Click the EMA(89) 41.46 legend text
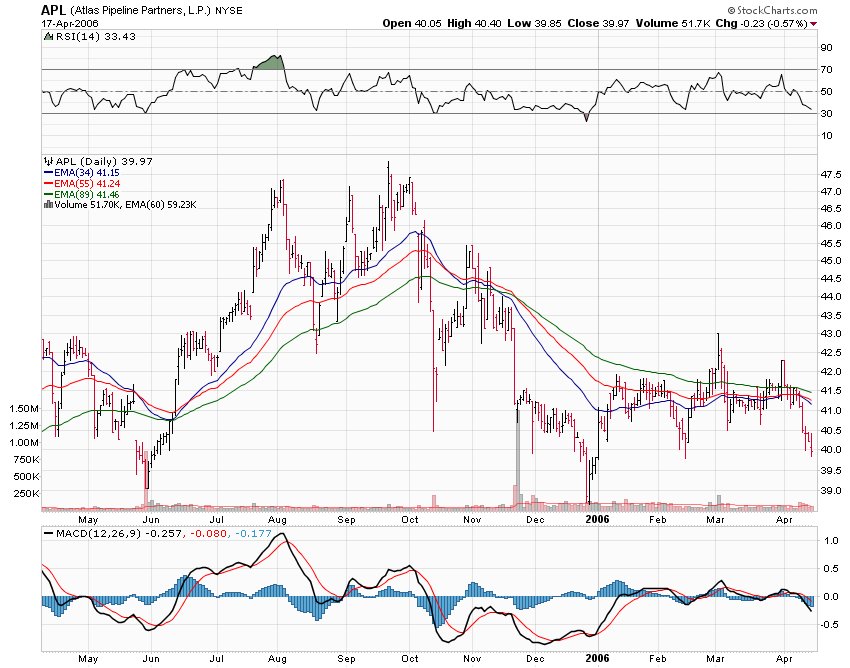Image resolution: width=850 pixels, height=668 pixels. [x=87, y=194]
